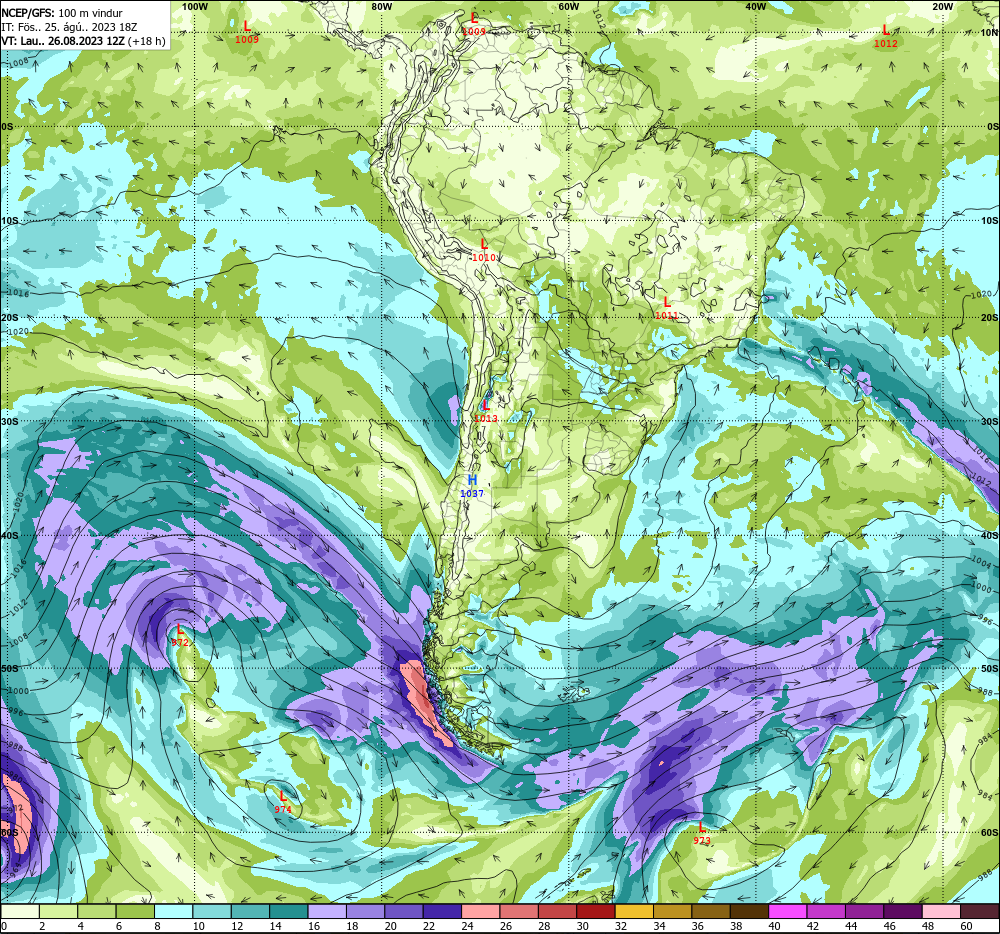Pick the pale cream 0–2 legend swatch

point(20,912)
